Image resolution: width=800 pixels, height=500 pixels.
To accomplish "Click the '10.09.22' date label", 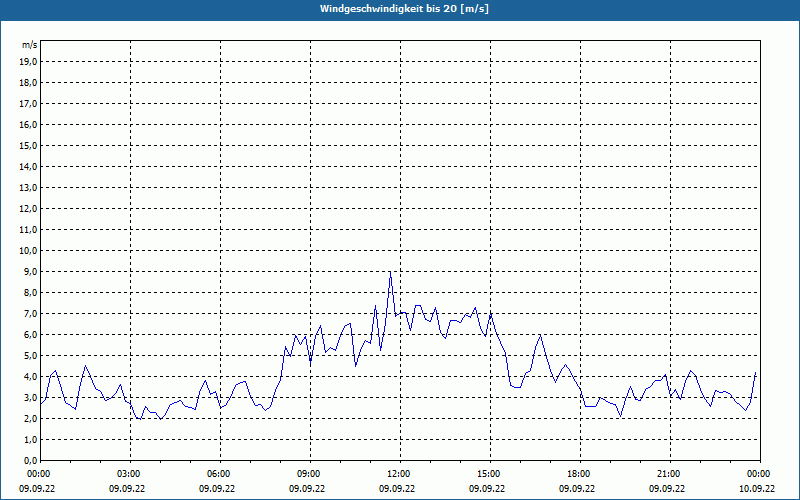I will pos(757,488).
